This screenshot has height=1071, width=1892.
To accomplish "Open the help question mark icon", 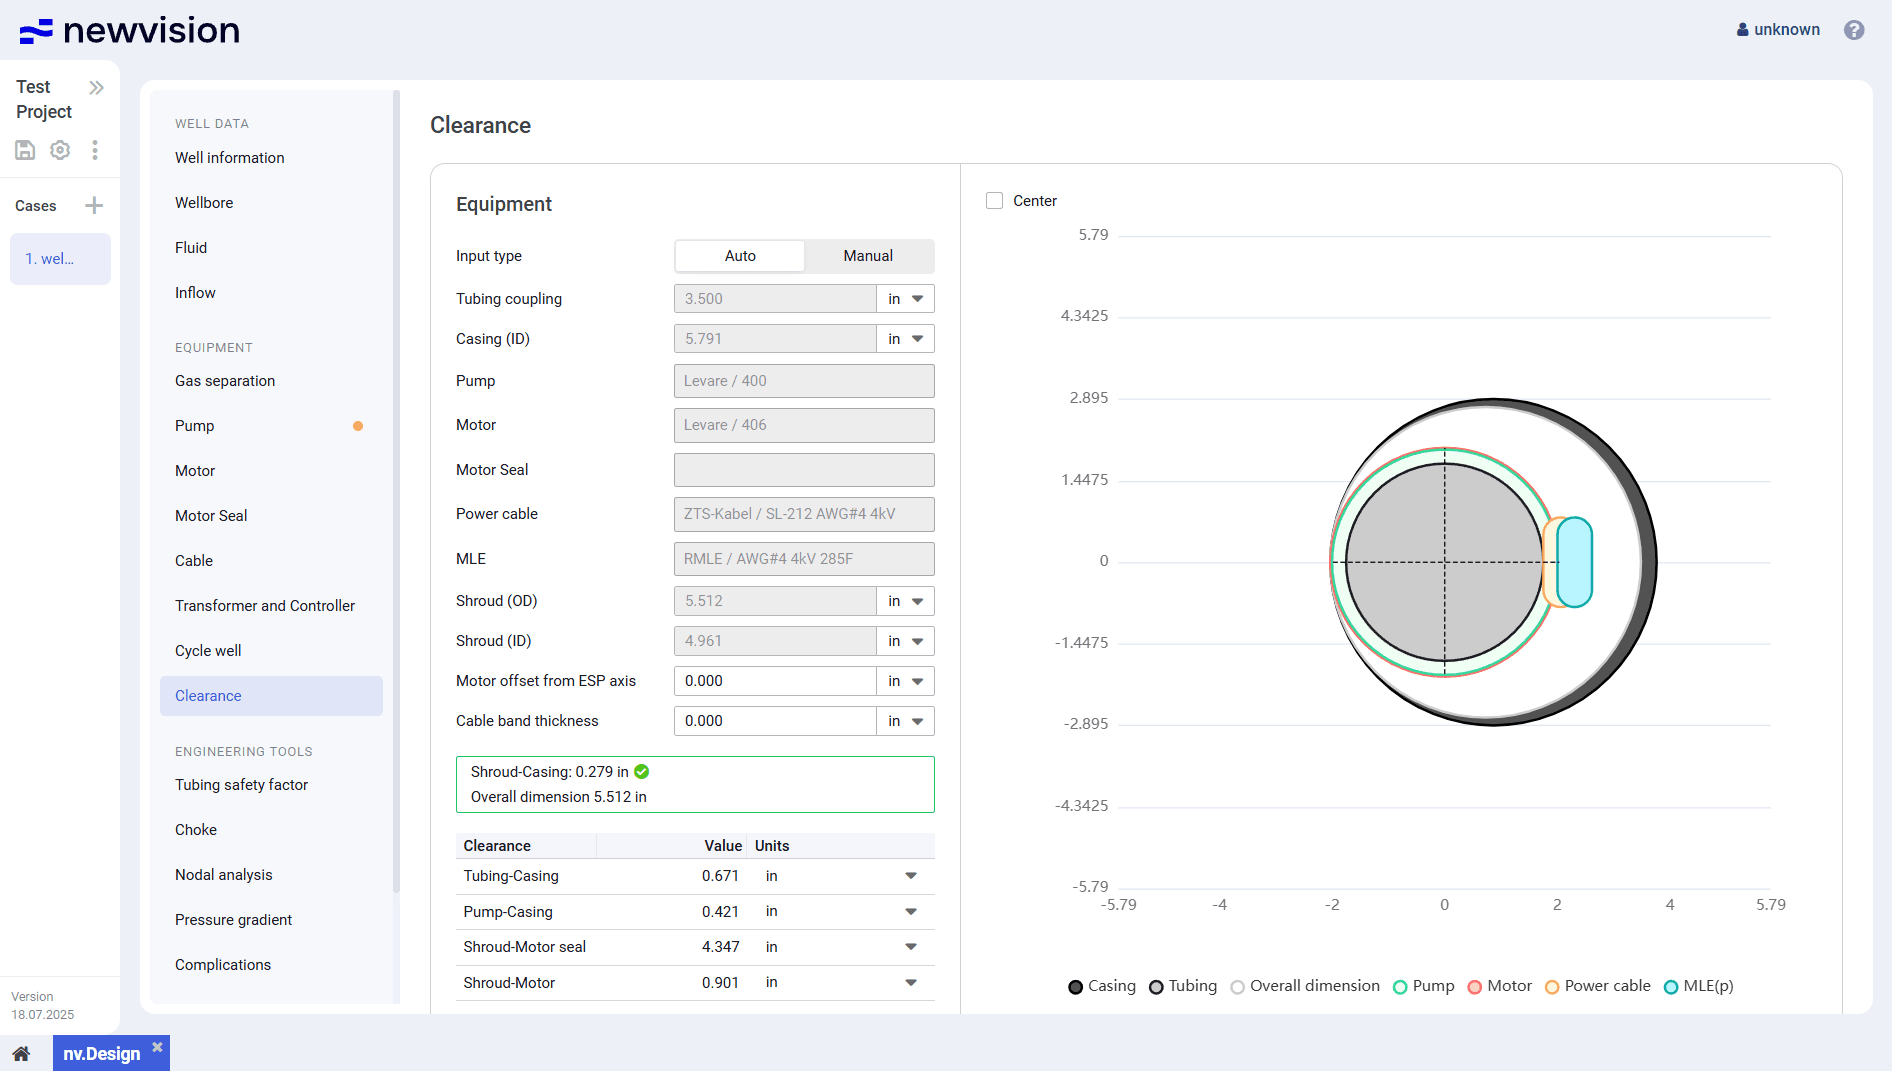I will coord(1854,30).
